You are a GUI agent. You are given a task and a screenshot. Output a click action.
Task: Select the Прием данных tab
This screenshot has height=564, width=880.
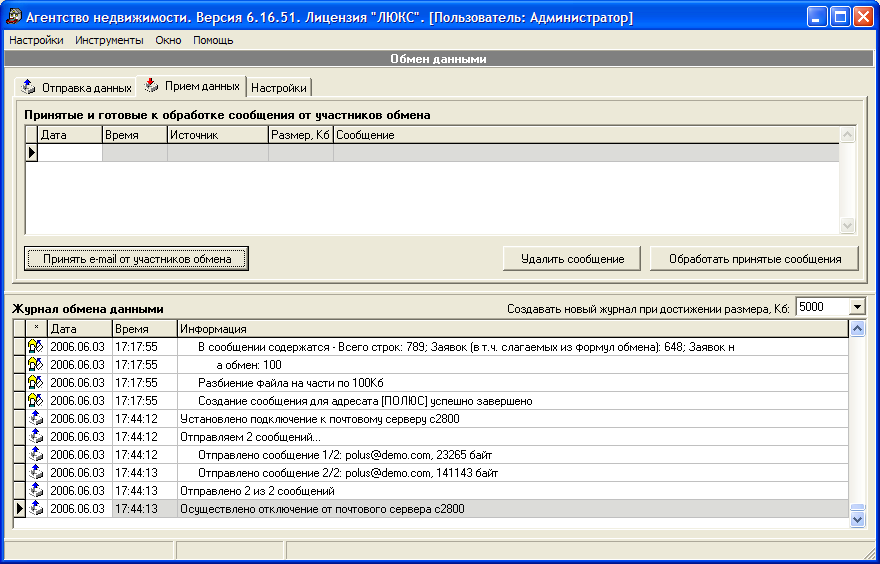pos(192,86)
